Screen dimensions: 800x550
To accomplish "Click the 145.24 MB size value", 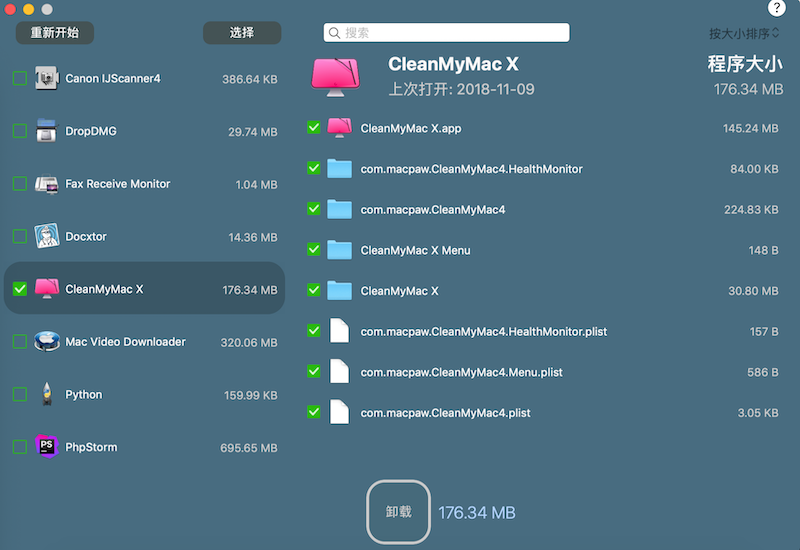I will (x=751, y=128).
